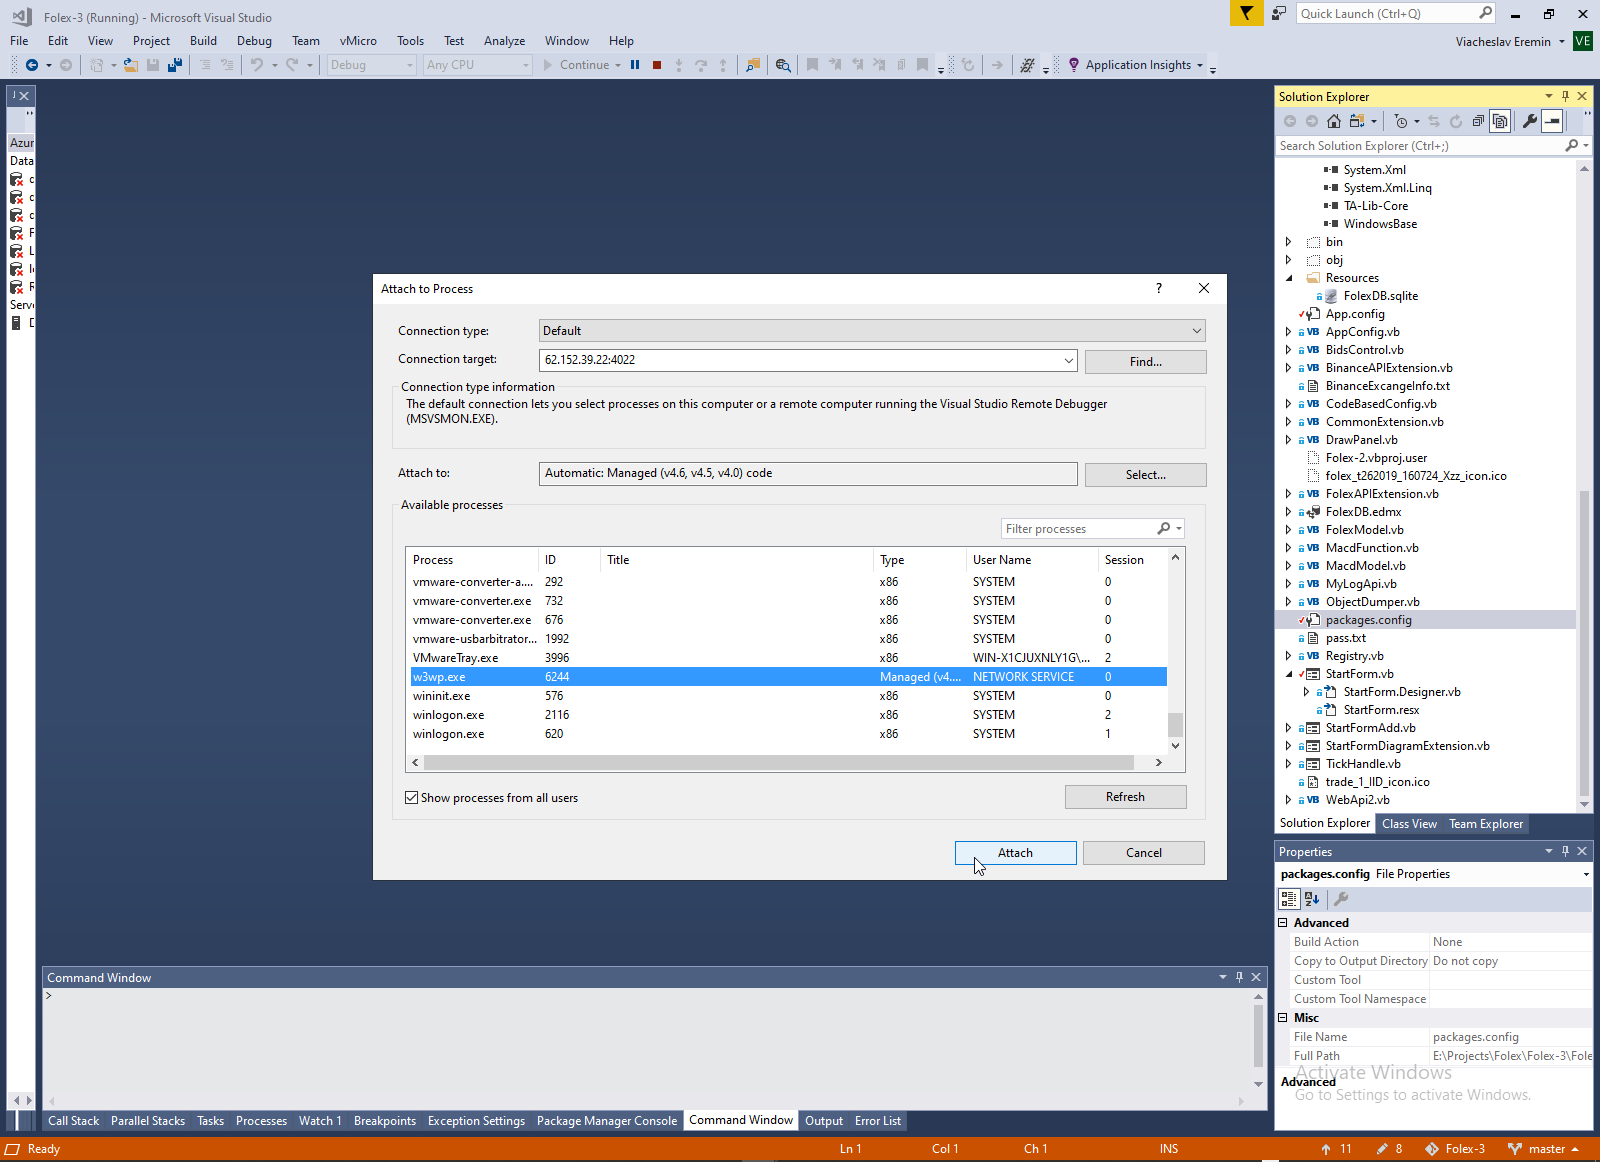Open the master branch selector in status bar
The width and height of the screenshot is (1600, 1162).
click(1543, 1149)
